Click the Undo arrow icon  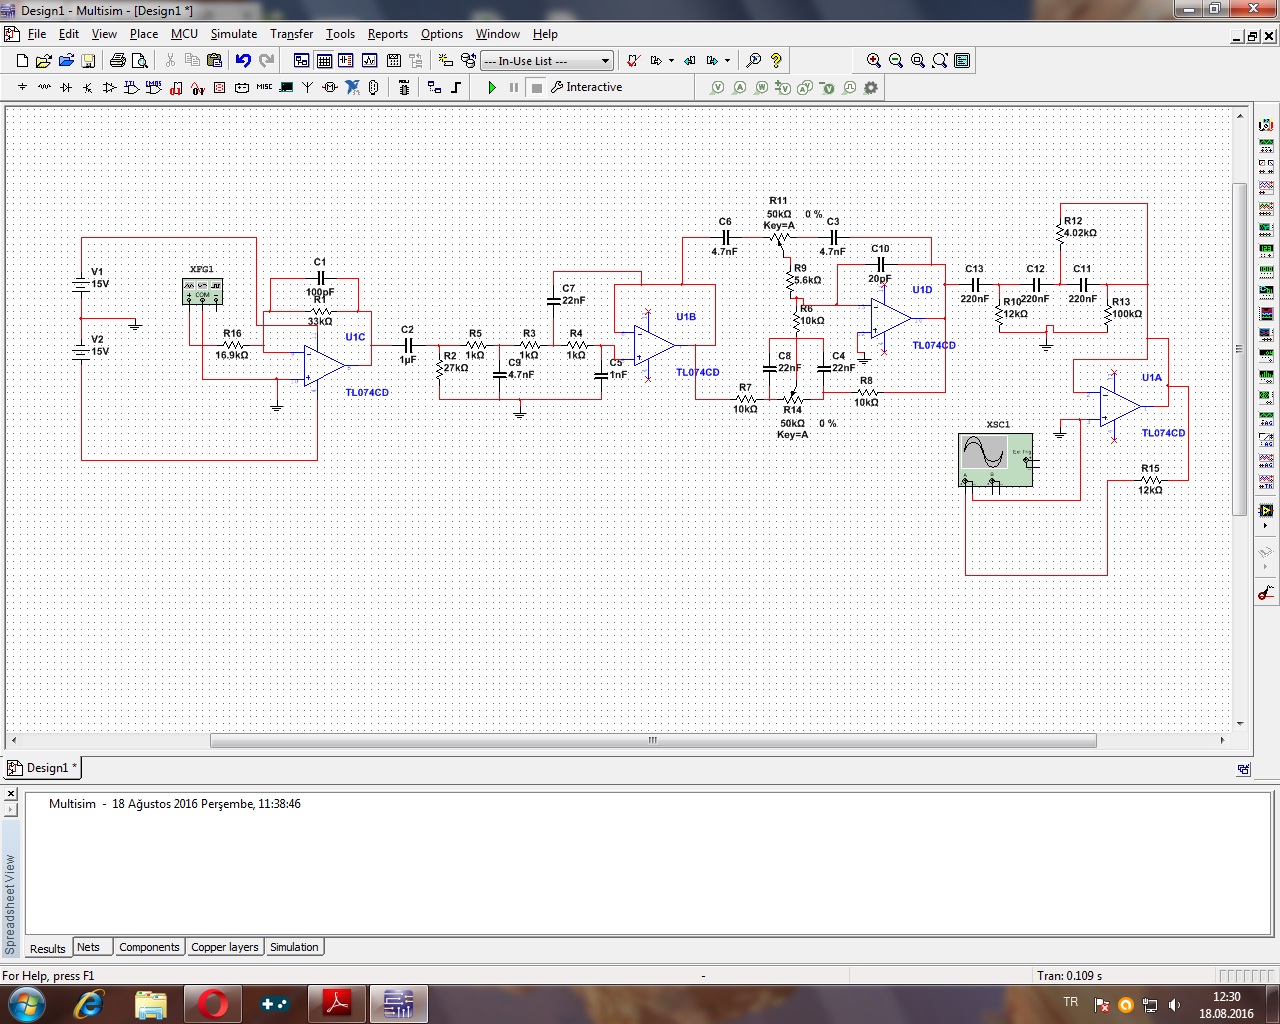(x=243, y=61)
